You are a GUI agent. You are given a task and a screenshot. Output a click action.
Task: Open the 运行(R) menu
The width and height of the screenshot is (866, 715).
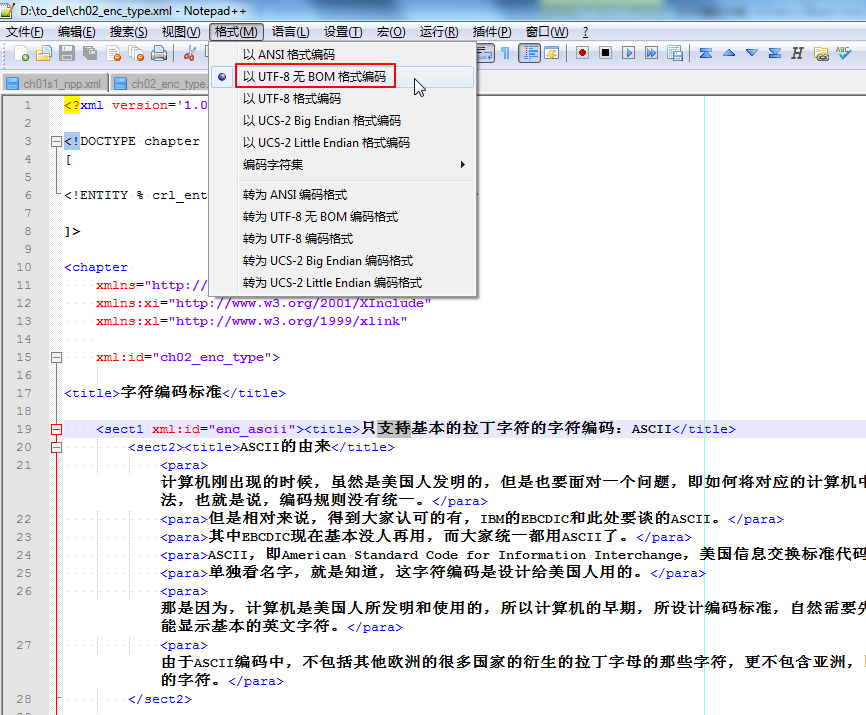439,32
